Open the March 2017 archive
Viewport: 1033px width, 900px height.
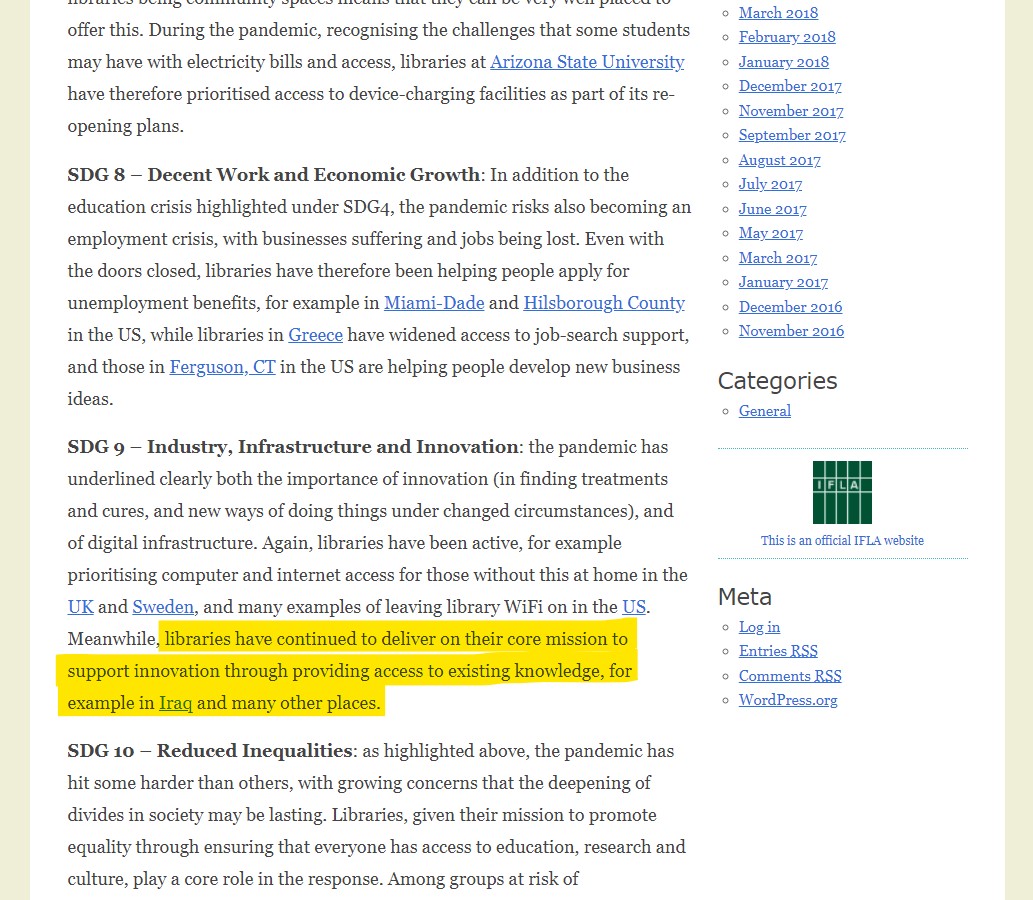pyautogui.click(x=778, y=258)
